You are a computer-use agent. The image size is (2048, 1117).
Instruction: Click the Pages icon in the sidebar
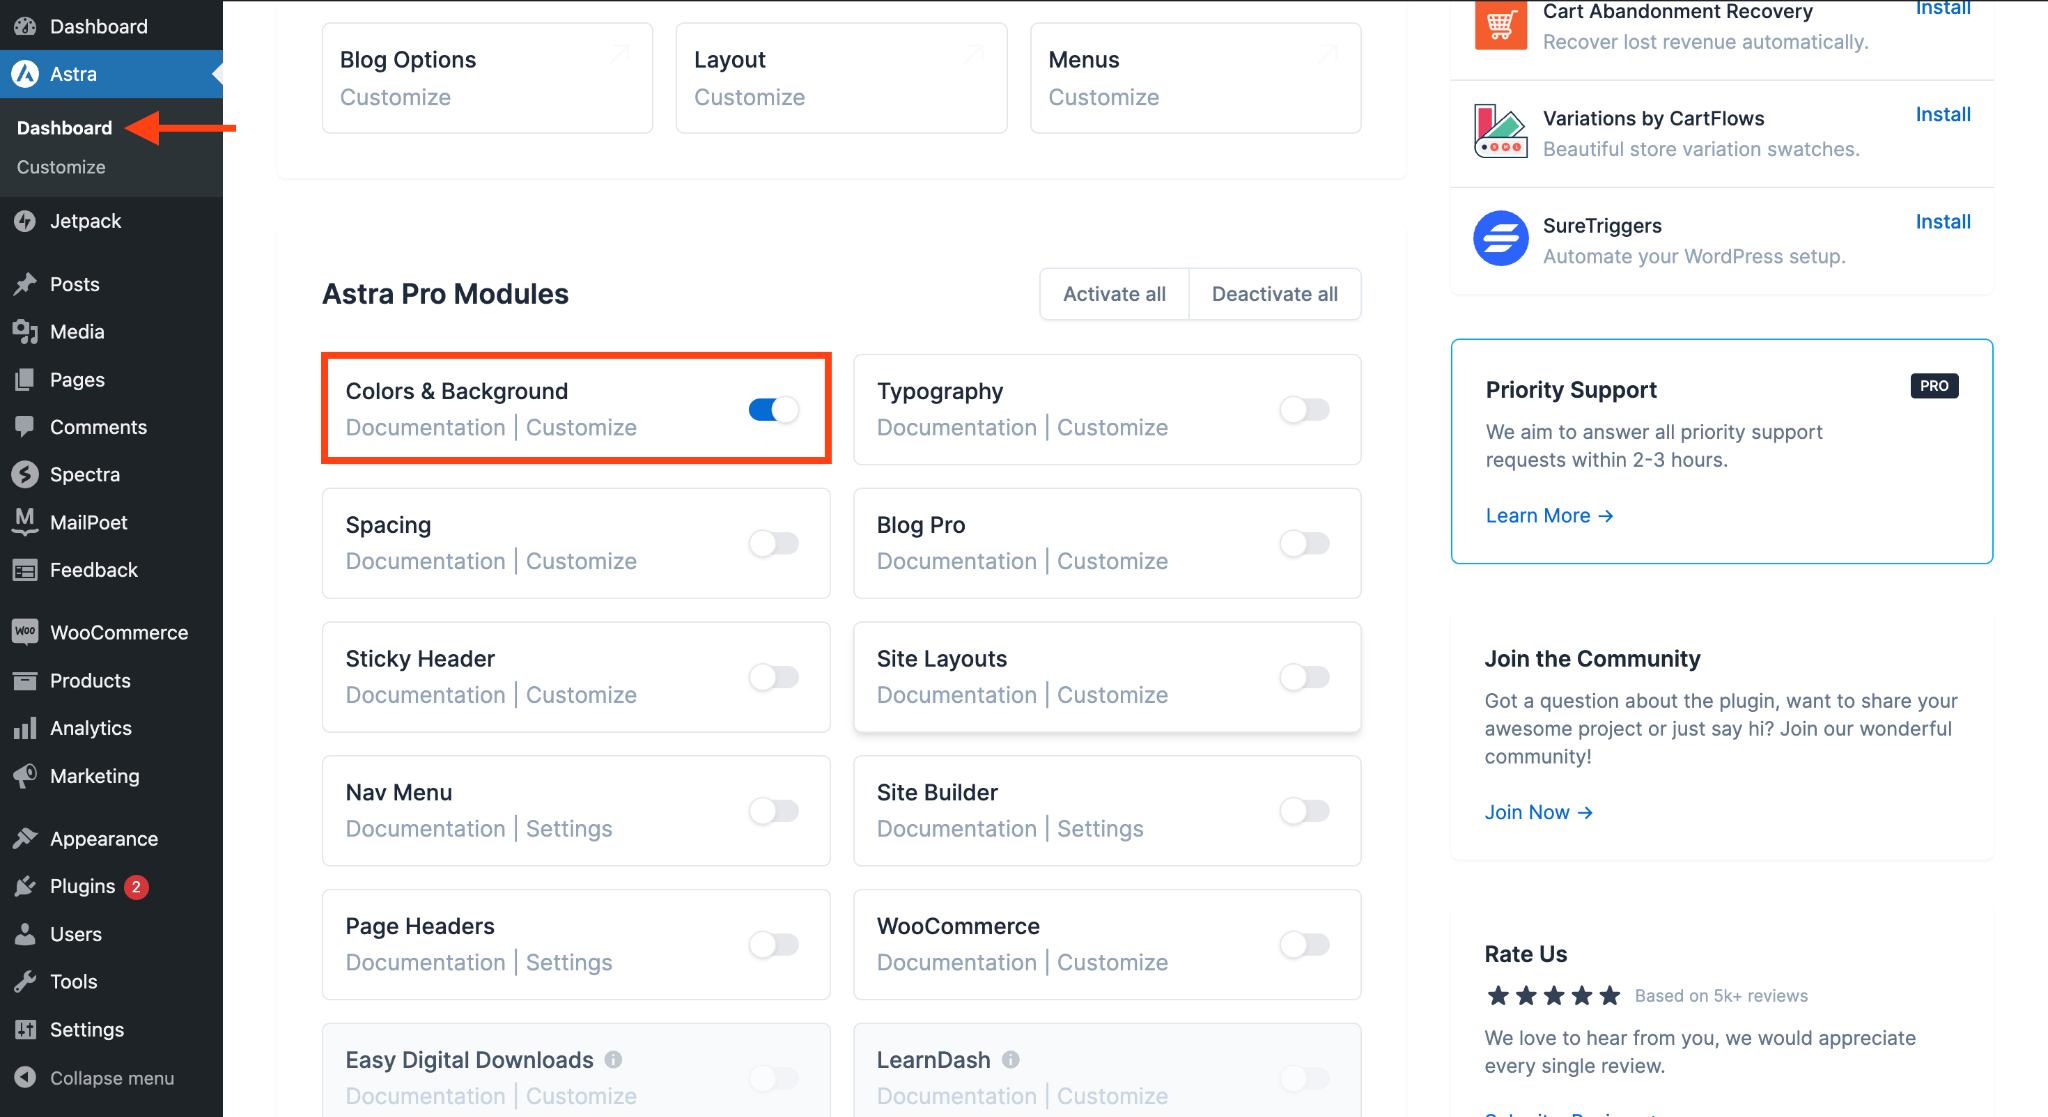(25, 380)
